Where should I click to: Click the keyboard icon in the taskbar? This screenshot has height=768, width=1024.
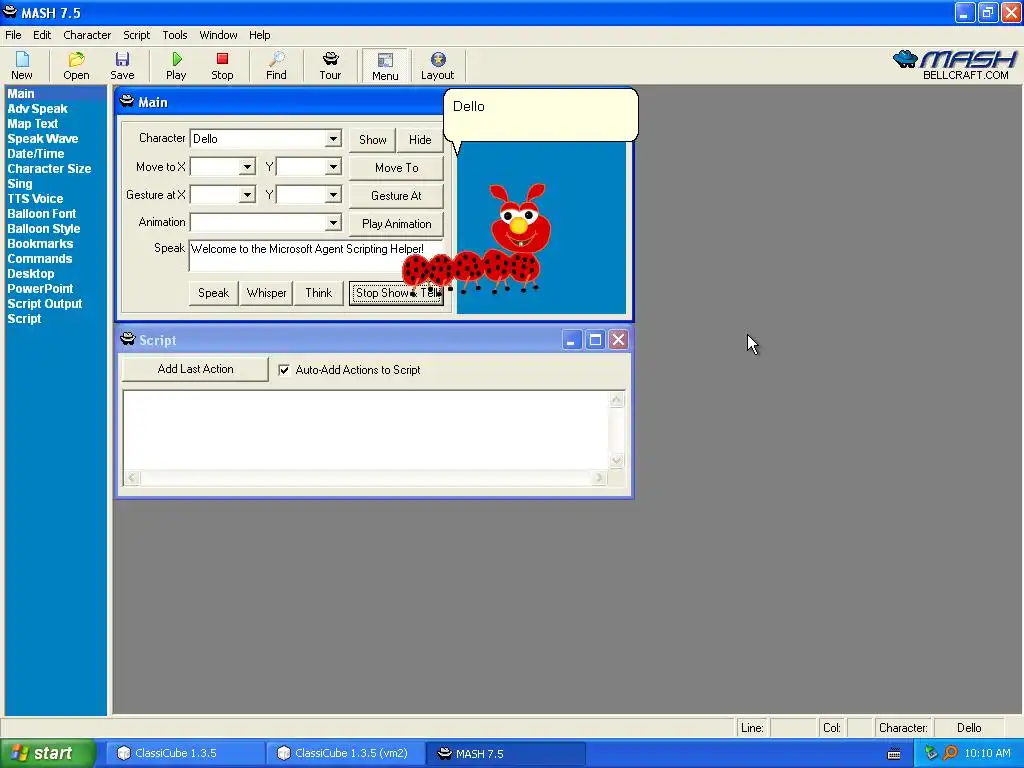(x=894, y=754)
